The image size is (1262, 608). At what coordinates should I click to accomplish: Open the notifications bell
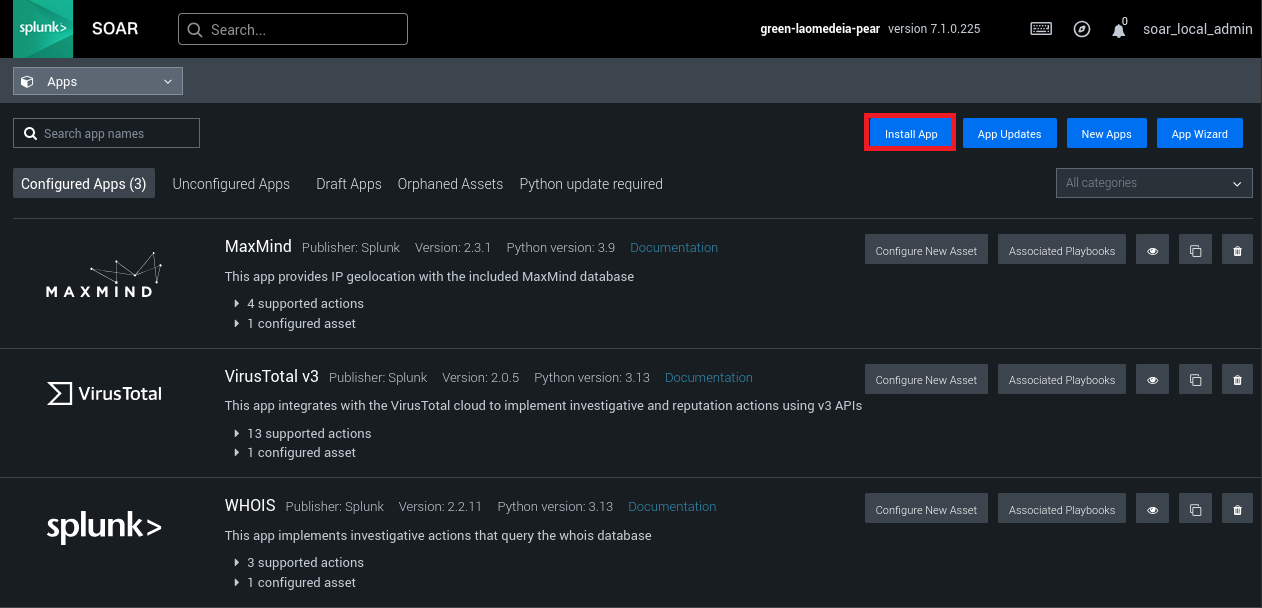[1118, 30]
